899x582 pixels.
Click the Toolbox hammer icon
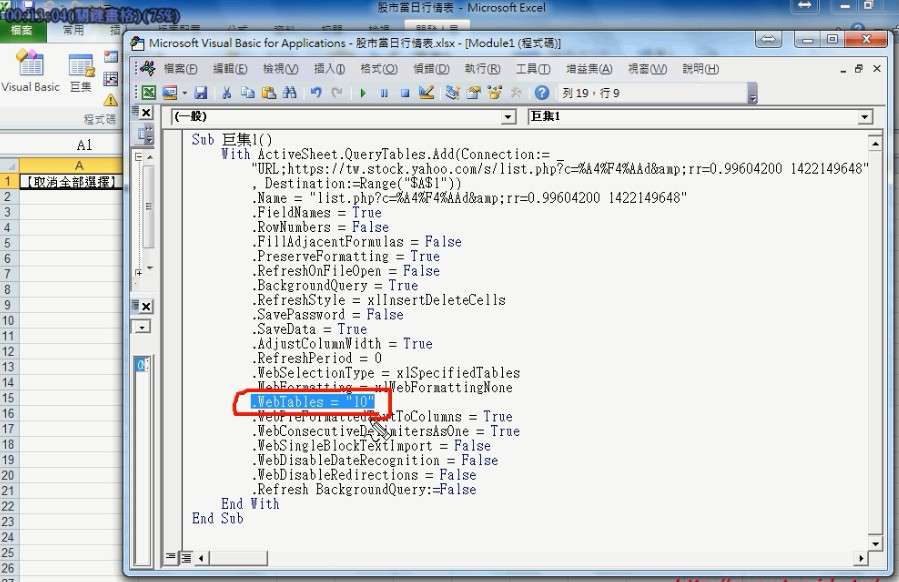(515, 93)
